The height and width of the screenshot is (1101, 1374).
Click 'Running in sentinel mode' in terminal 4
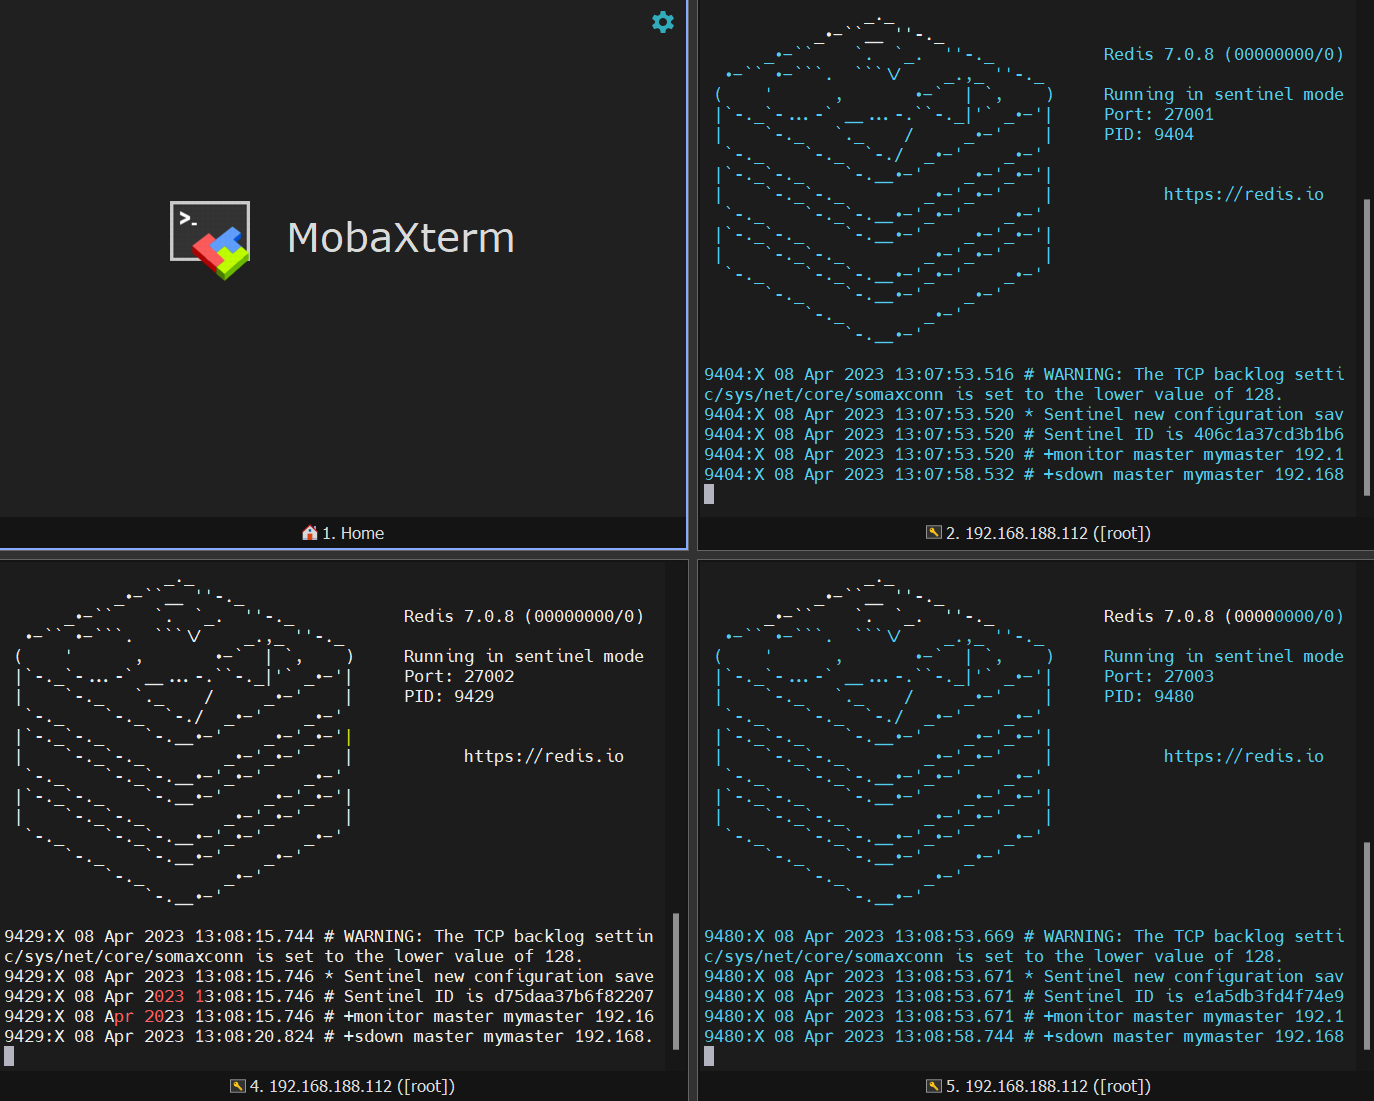pos(523,656)
